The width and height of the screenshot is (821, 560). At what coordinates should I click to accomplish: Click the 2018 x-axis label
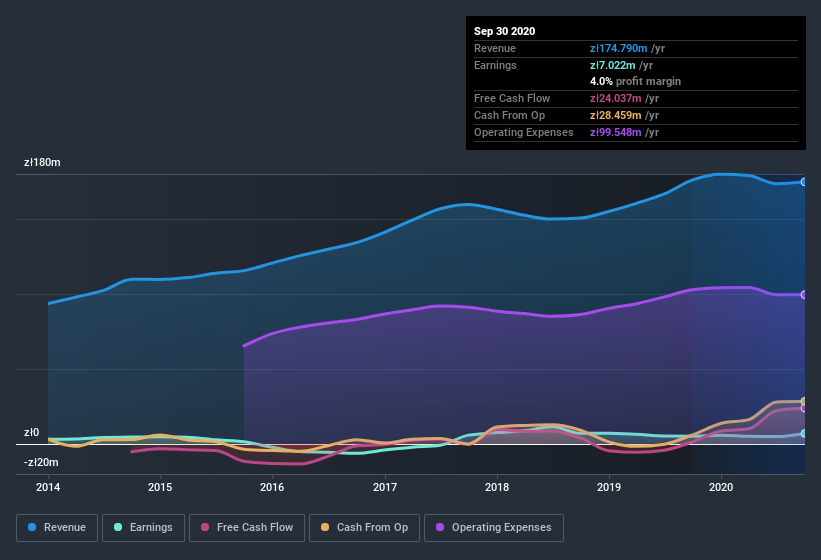[497, 487]
